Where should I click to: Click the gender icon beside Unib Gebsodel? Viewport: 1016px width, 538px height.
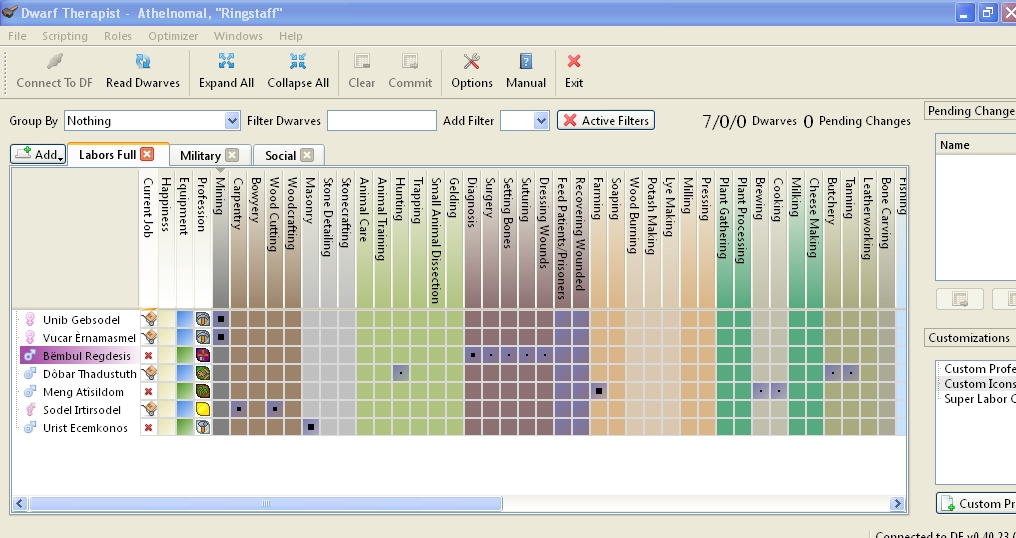[29, 320]
